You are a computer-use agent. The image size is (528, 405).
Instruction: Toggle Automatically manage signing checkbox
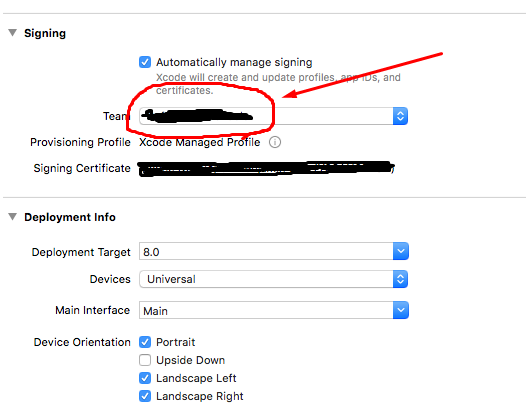coord(145,62)
